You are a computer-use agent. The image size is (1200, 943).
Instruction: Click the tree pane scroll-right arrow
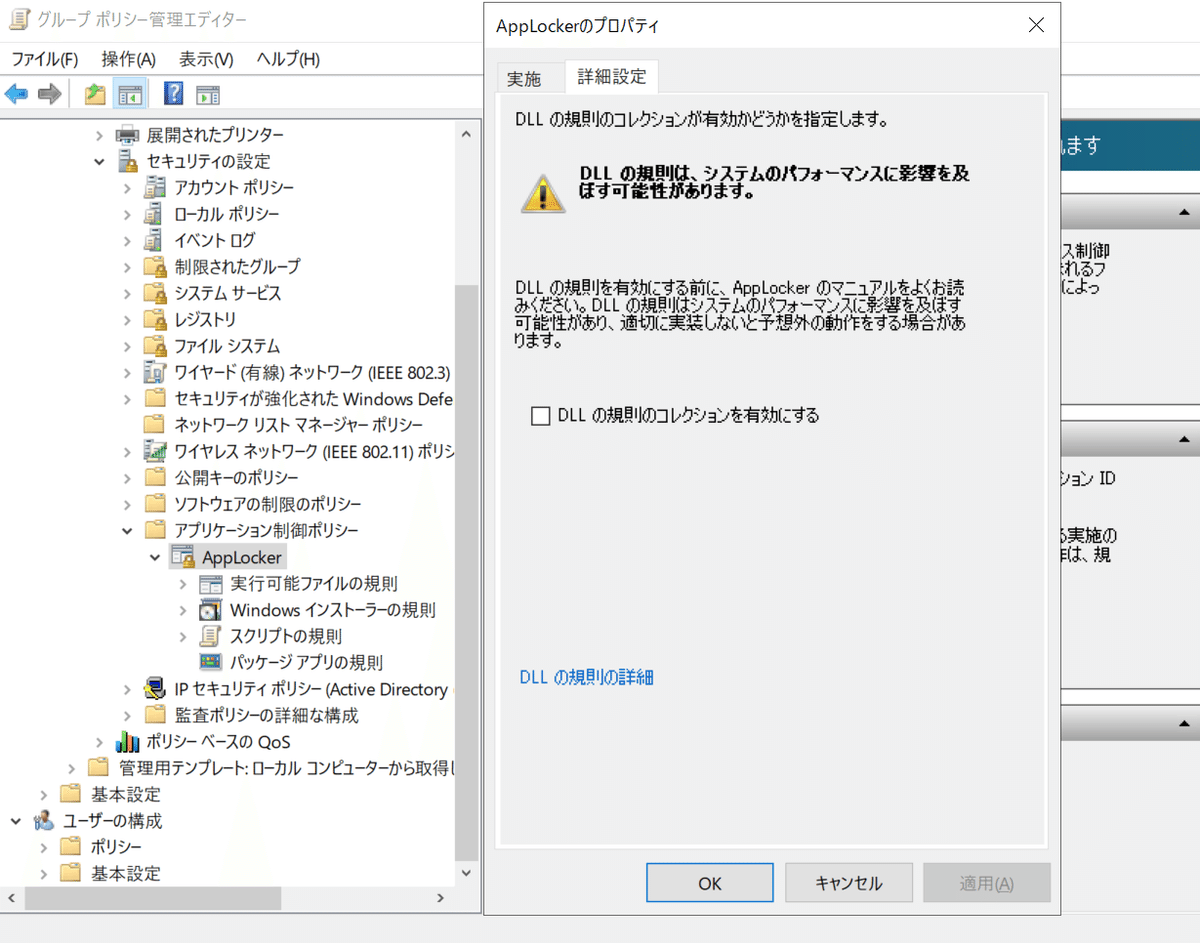(x=440, y=898)
